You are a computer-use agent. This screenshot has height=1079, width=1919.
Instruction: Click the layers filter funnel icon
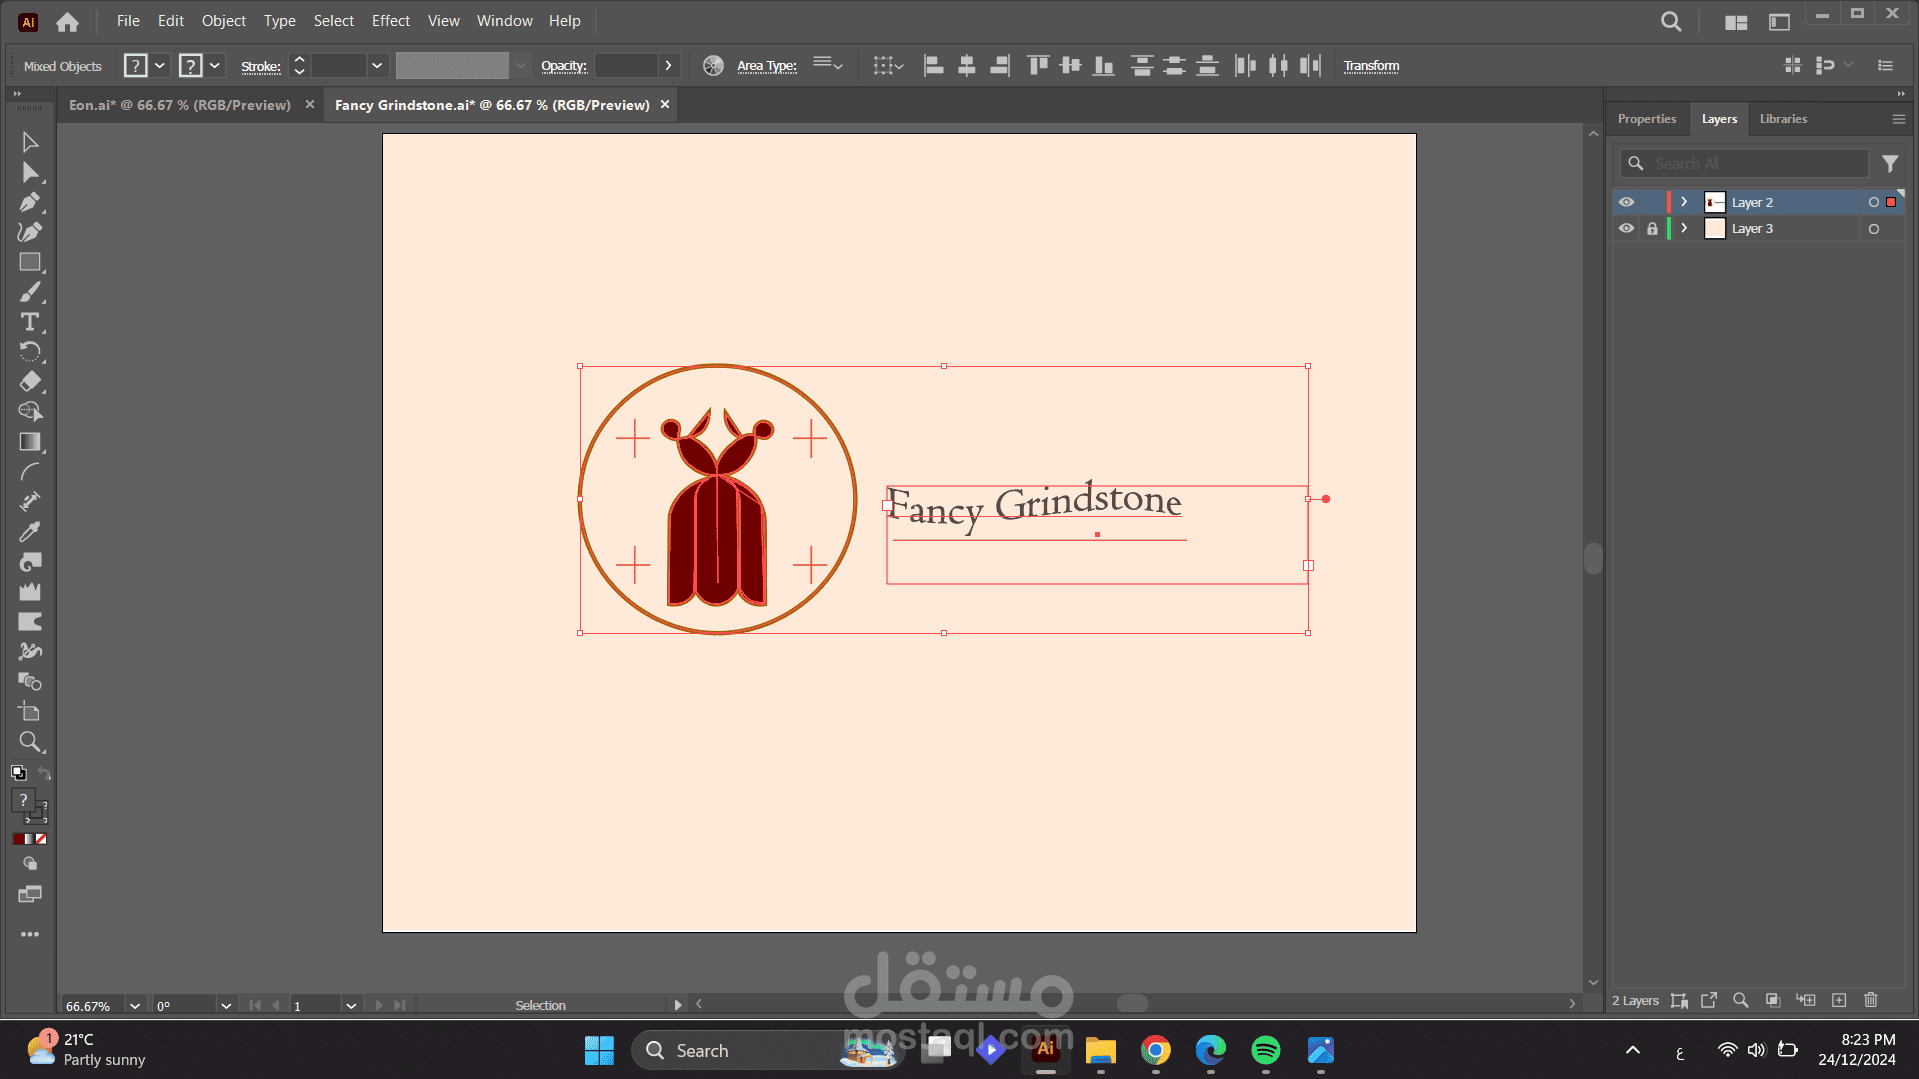(1890, 163)
